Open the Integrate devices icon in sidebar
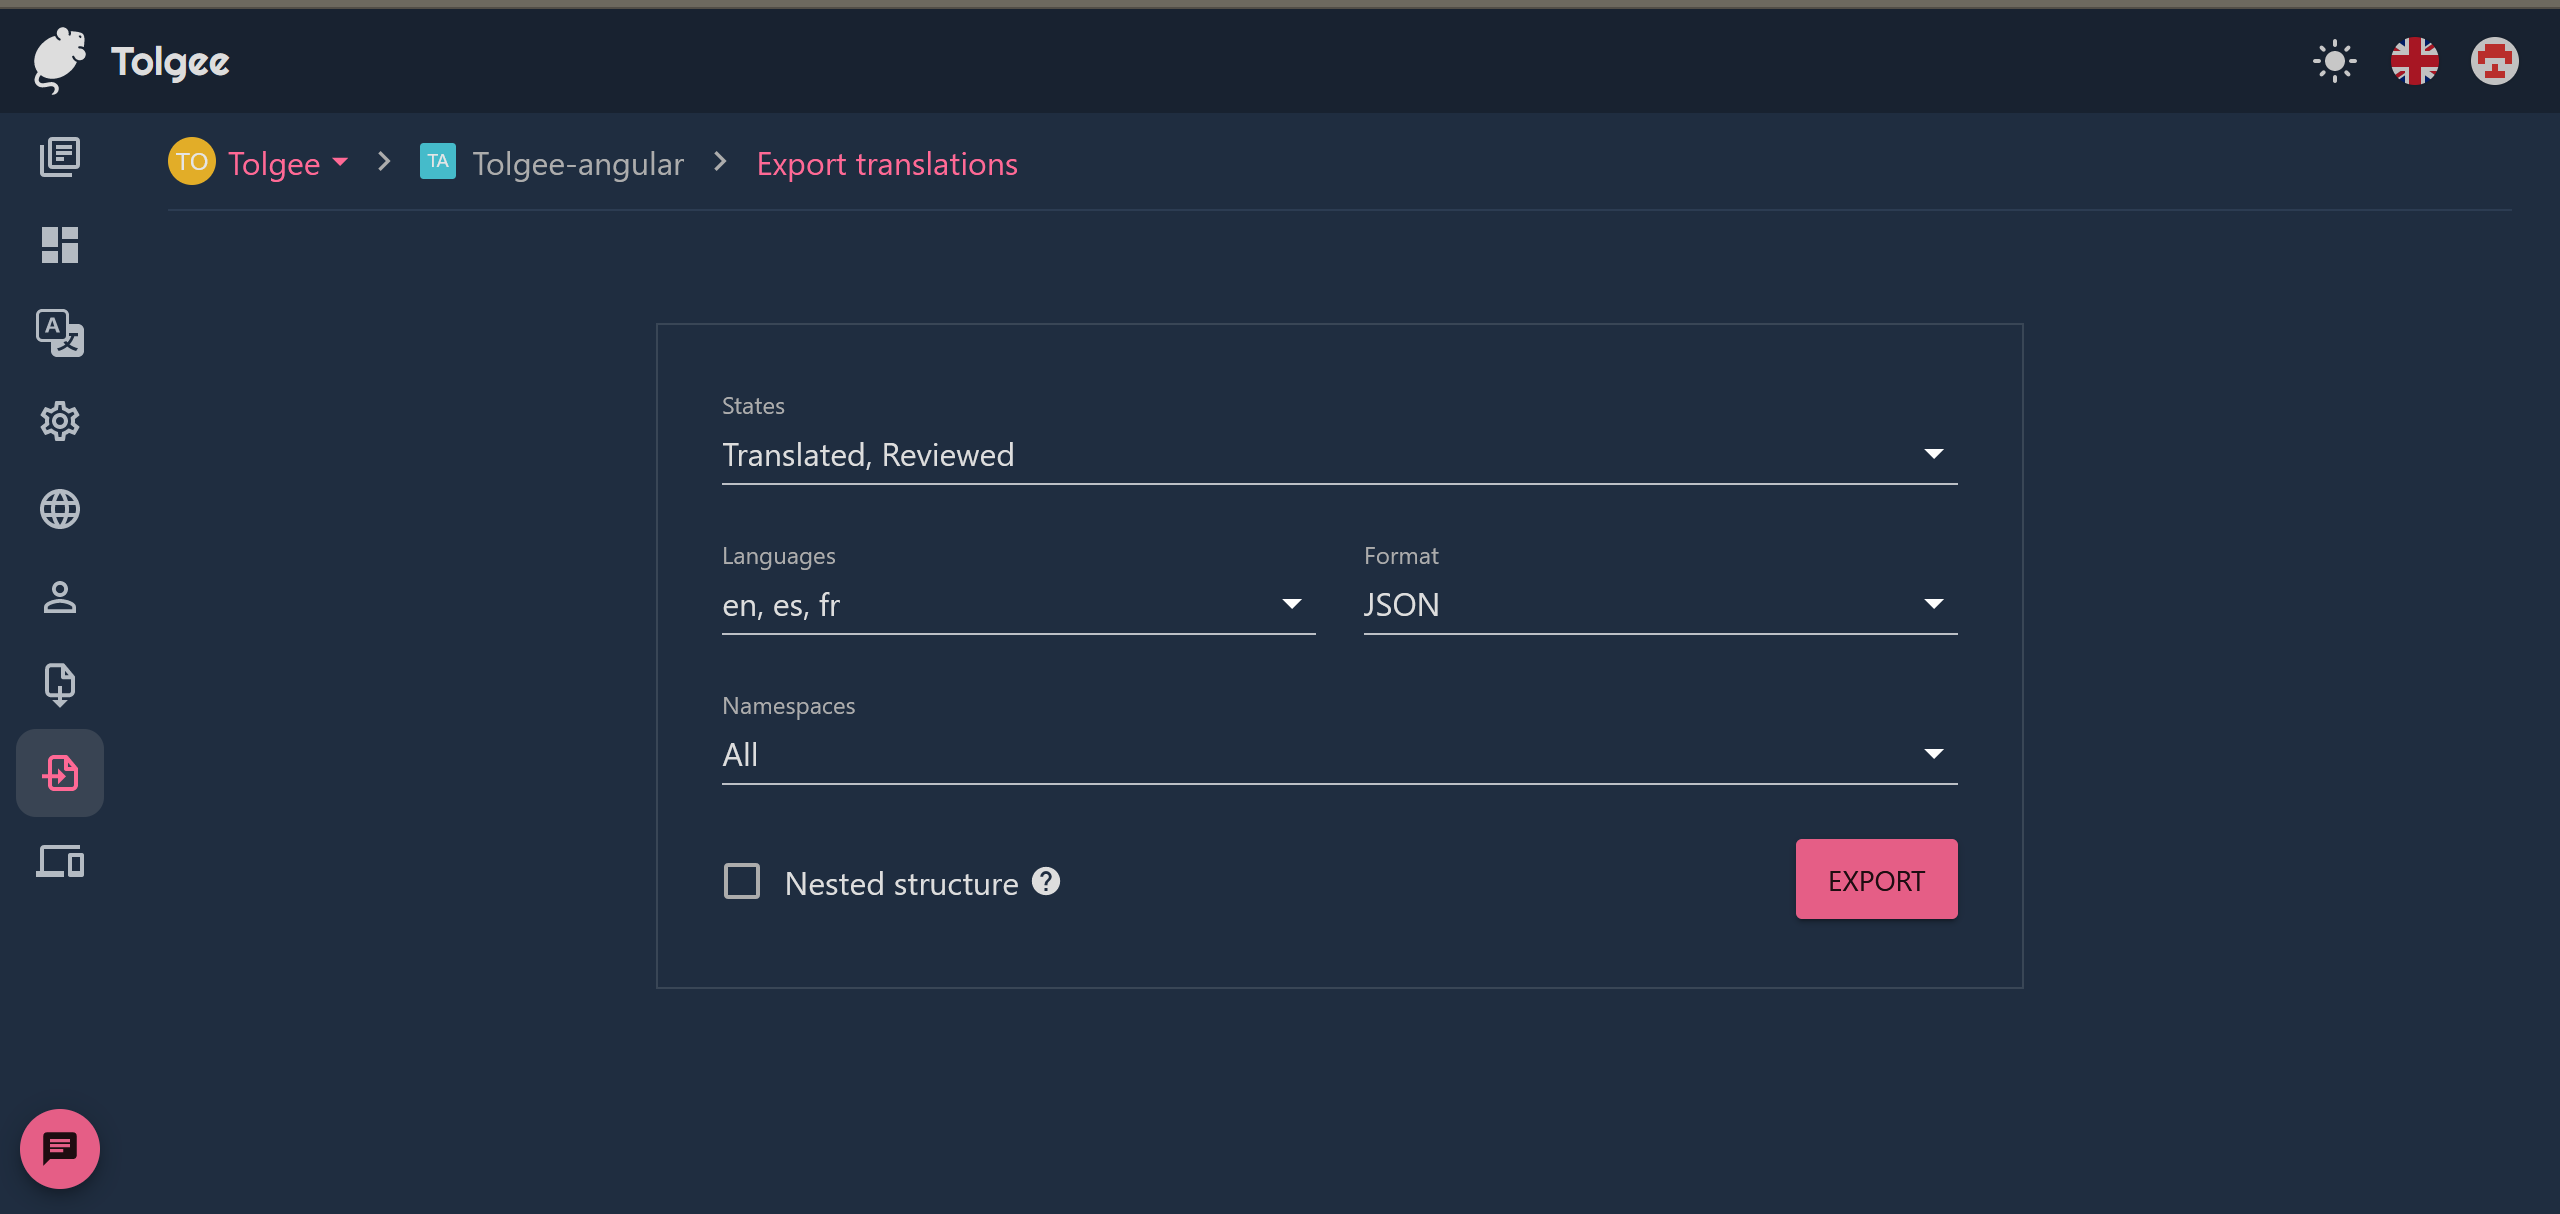The width and height of the screenshot is (2560, 1214). click(60, 861)
